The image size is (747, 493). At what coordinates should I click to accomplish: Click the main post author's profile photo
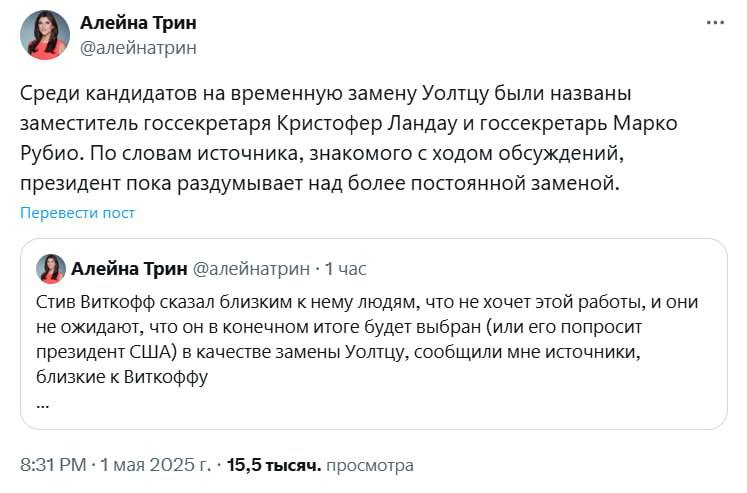pyautogui.click(x=44, y=35)
